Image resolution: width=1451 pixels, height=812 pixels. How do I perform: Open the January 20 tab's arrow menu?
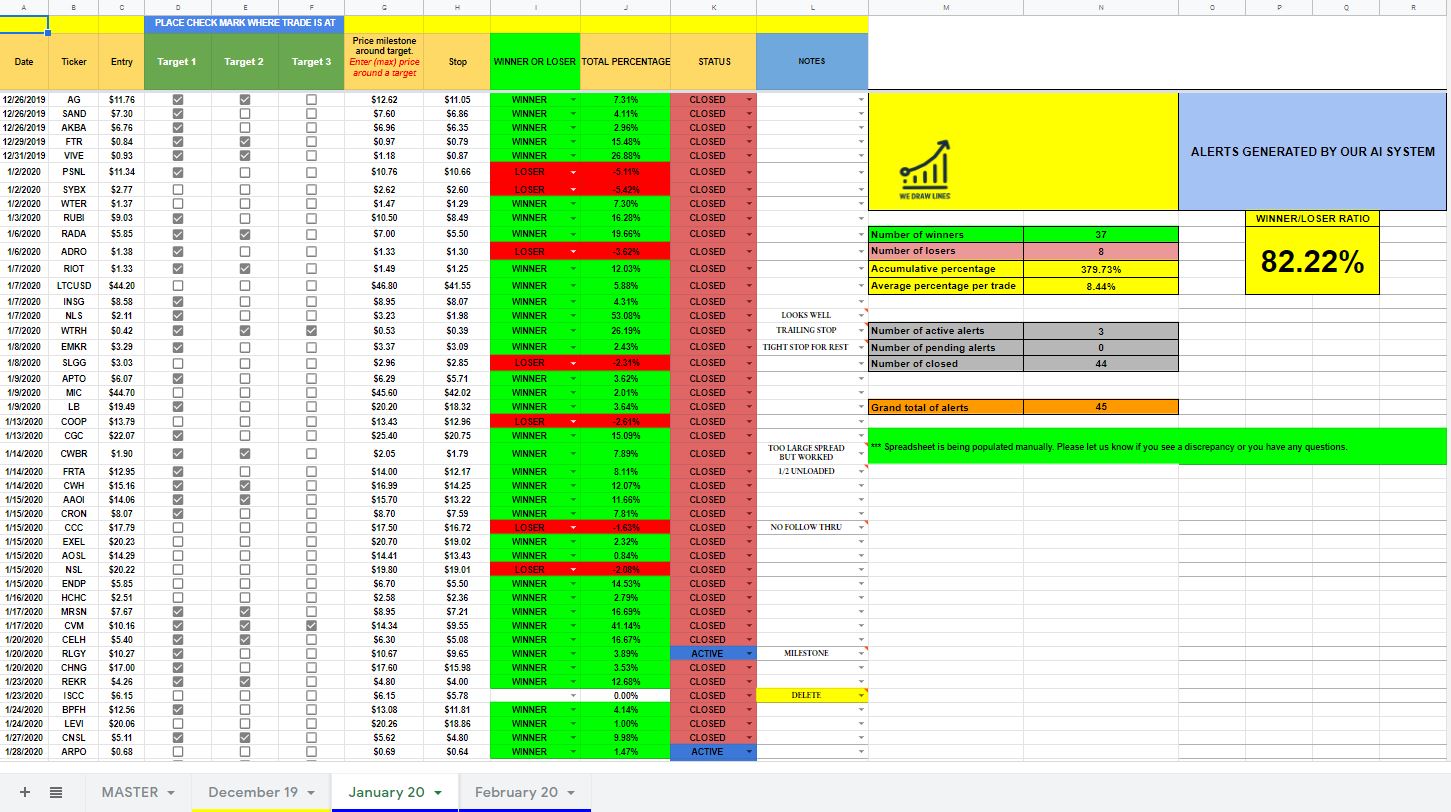[438, 793]
